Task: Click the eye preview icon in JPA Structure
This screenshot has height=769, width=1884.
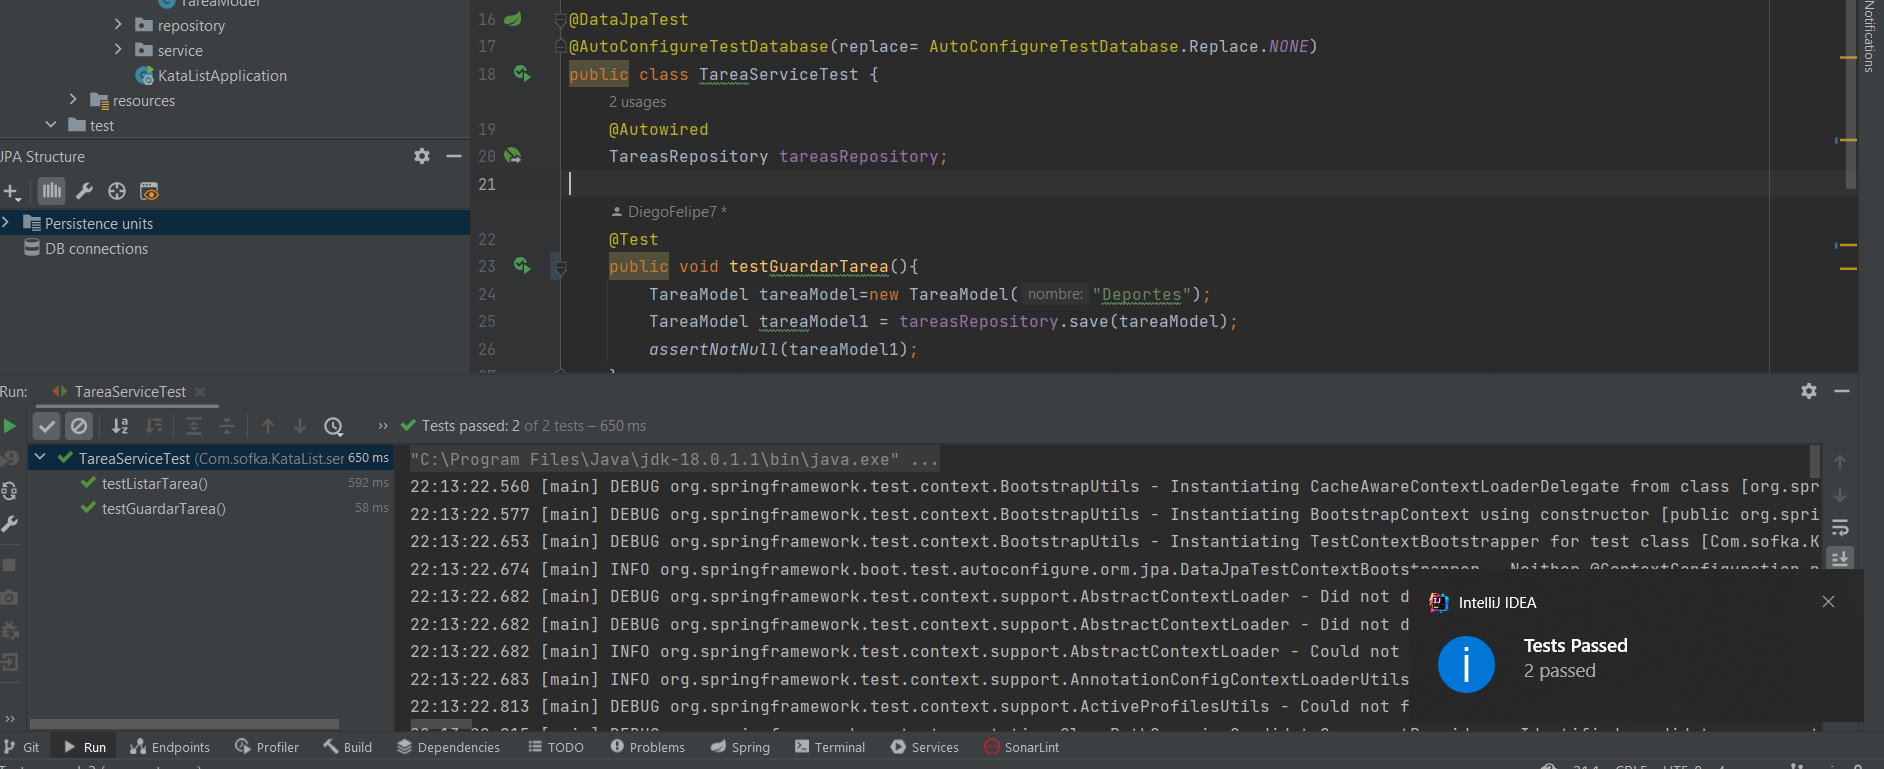Action: [x=149, y=191]
